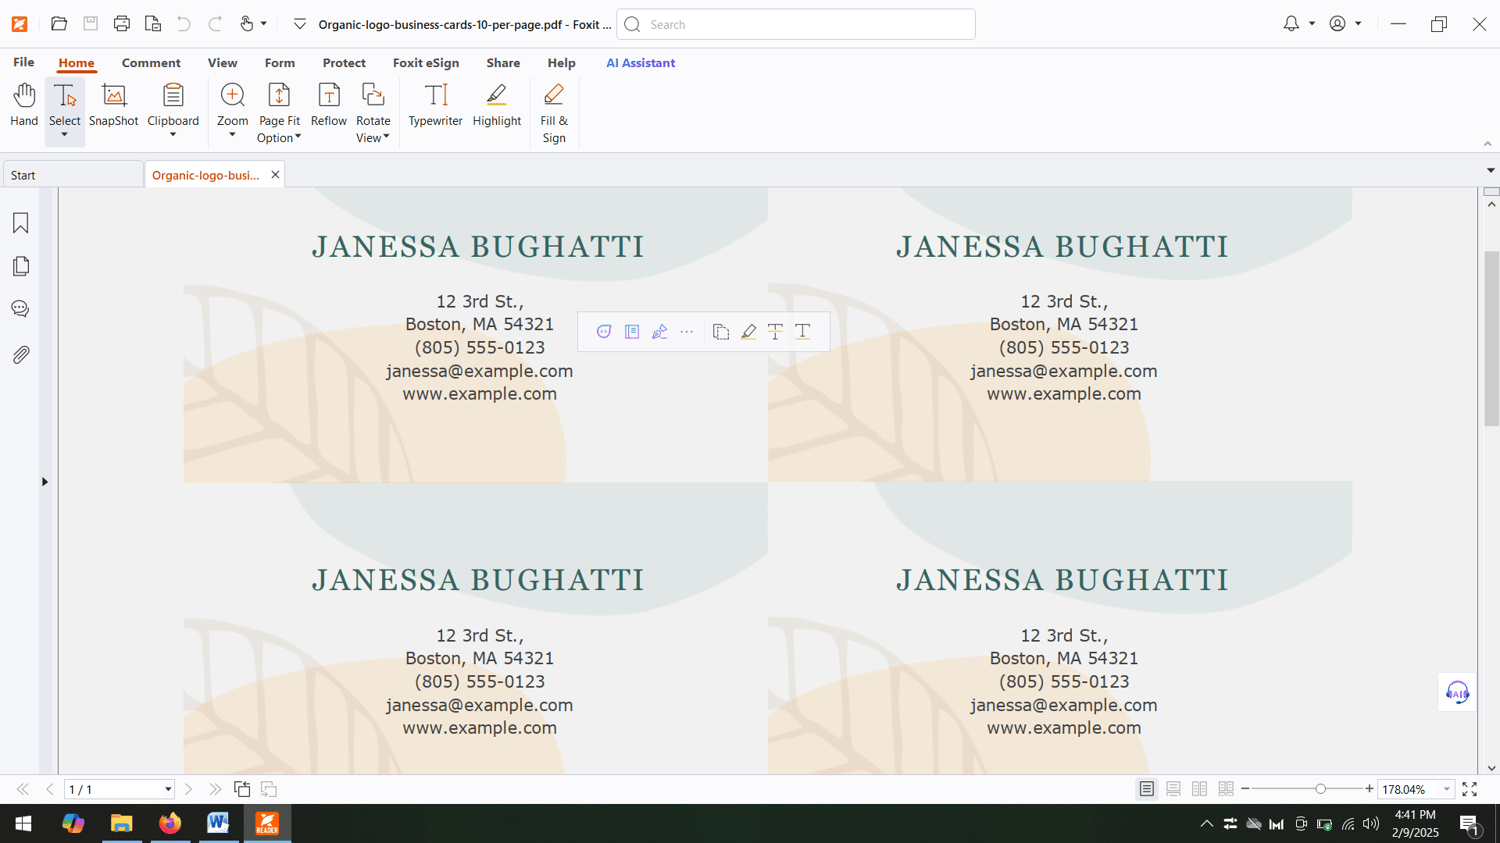1500x843 pixels.
Task: Open the zoom percentage dropdown
Action: point(1446,790)
